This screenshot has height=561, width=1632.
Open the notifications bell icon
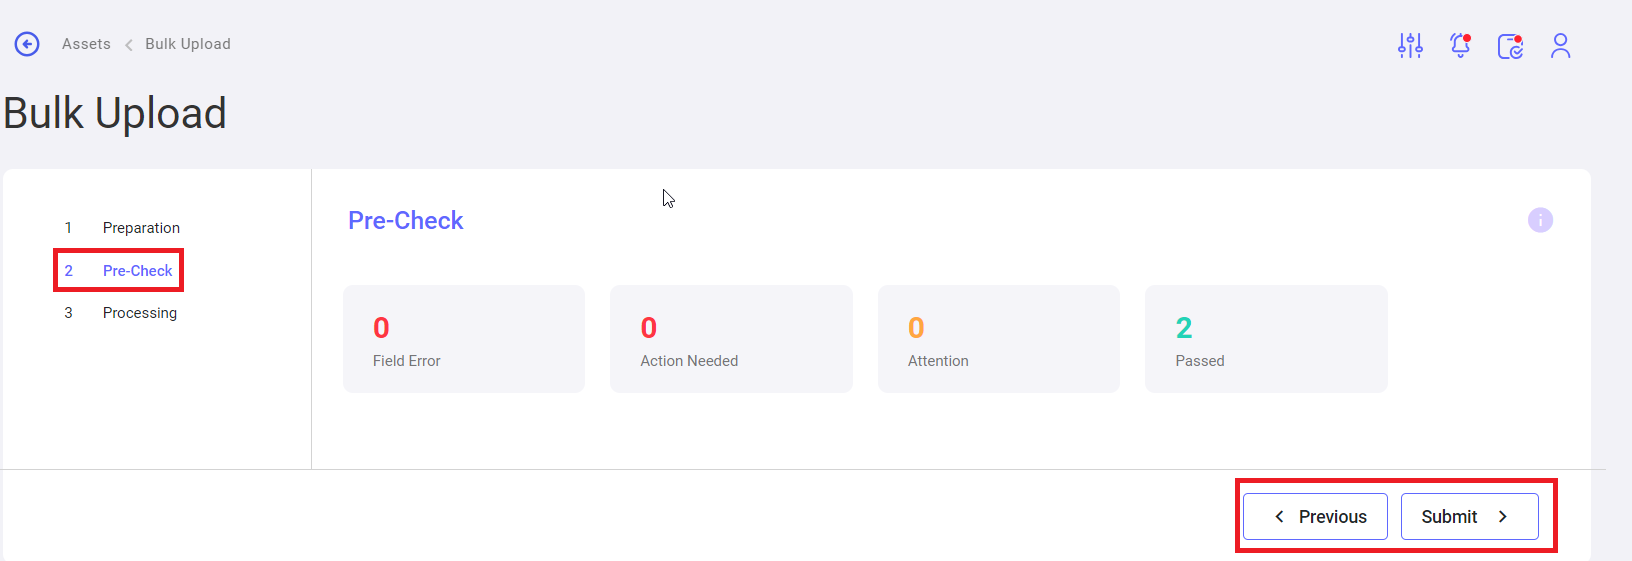pos(1460,45)
